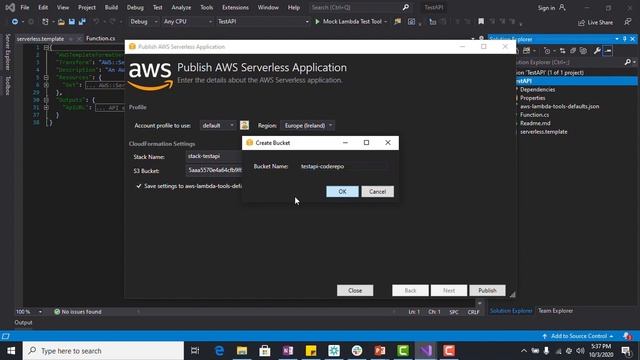Viewport: 640px width, 360px height.
Task: Click the Solution Explorer auto-hide pin icon
Action: (624, 39)
